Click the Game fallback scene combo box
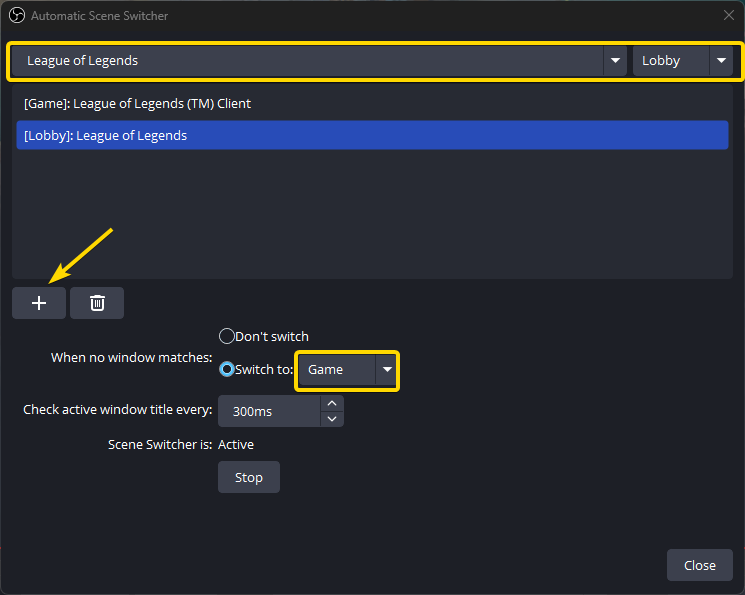This screenshot has width=745, height=595. (347, 370)
